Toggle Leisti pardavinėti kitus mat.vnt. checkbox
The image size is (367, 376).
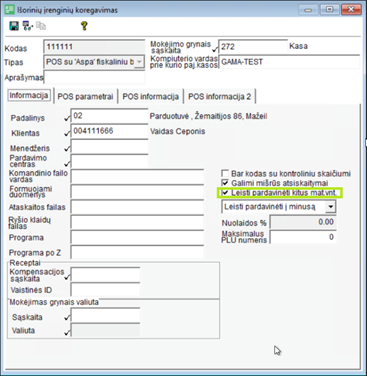(x=225, y=192)
